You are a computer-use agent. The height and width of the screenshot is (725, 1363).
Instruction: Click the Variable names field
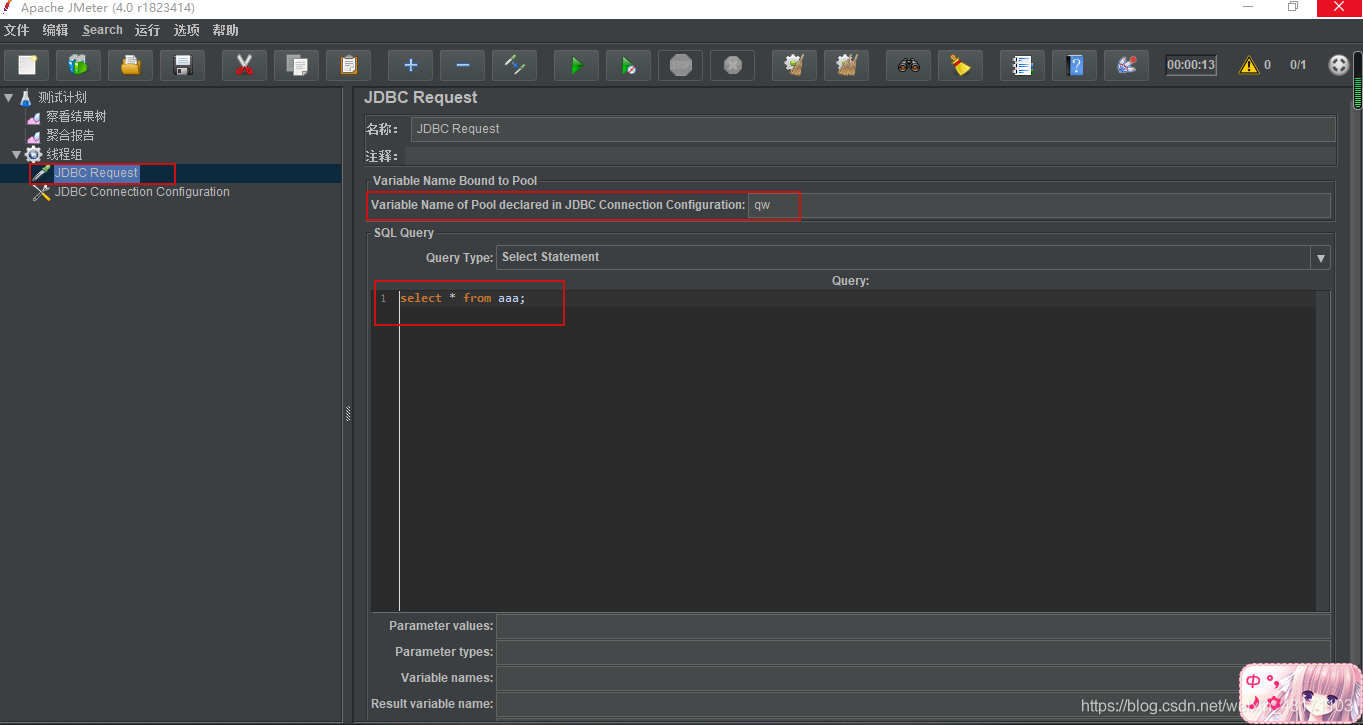tap(913, 678)
